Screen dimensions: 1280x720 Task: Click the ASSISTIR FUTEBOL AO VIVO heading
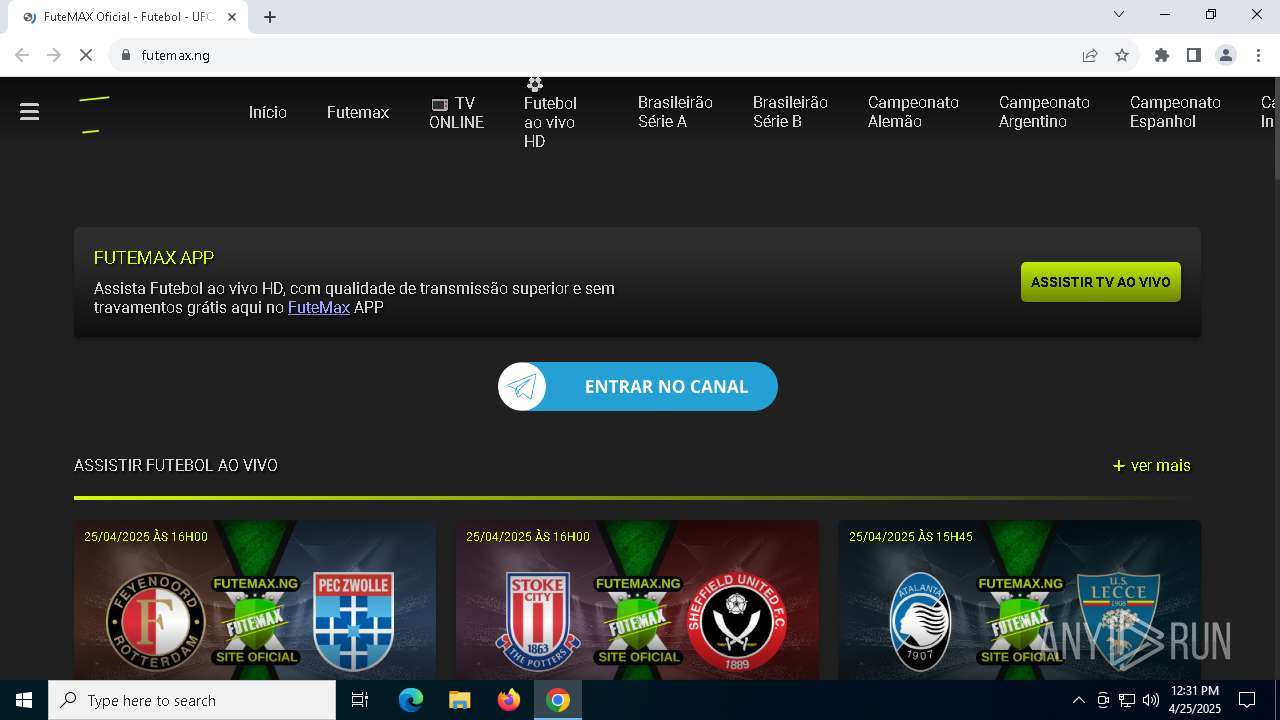tap(176, 465)
